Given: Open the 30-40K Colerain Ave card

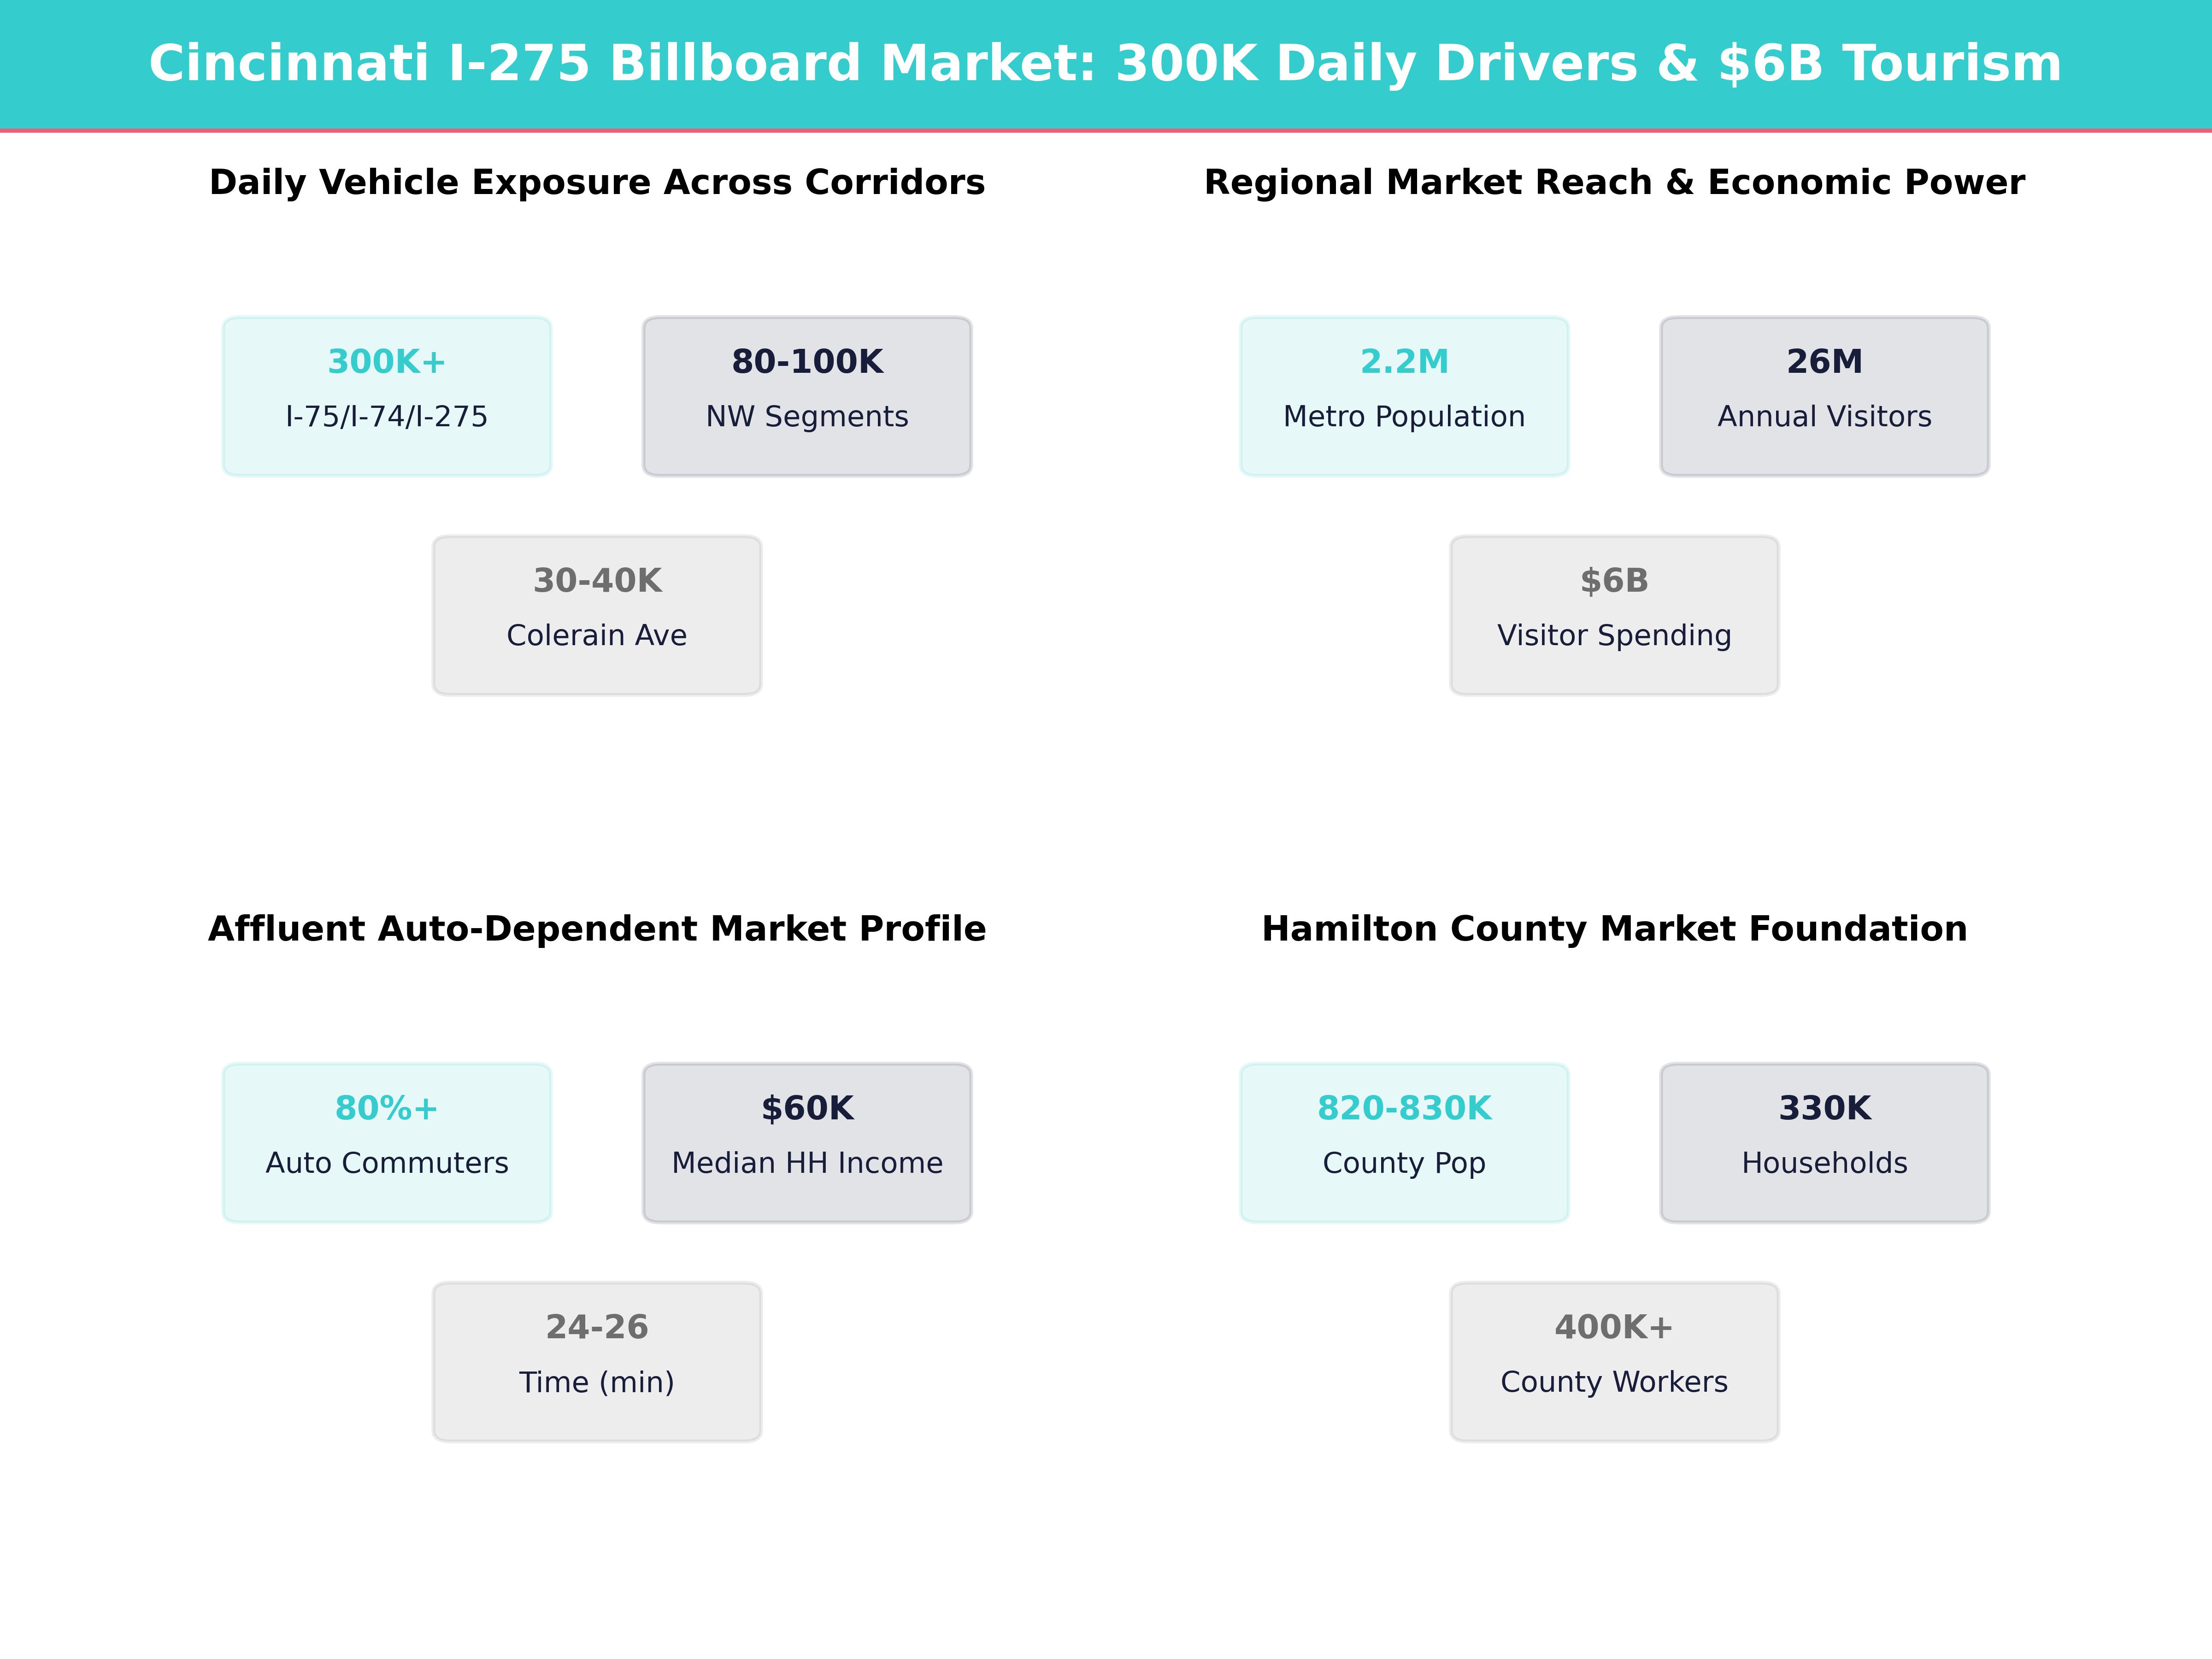Looking at the screenshot, I should point(597,615).
